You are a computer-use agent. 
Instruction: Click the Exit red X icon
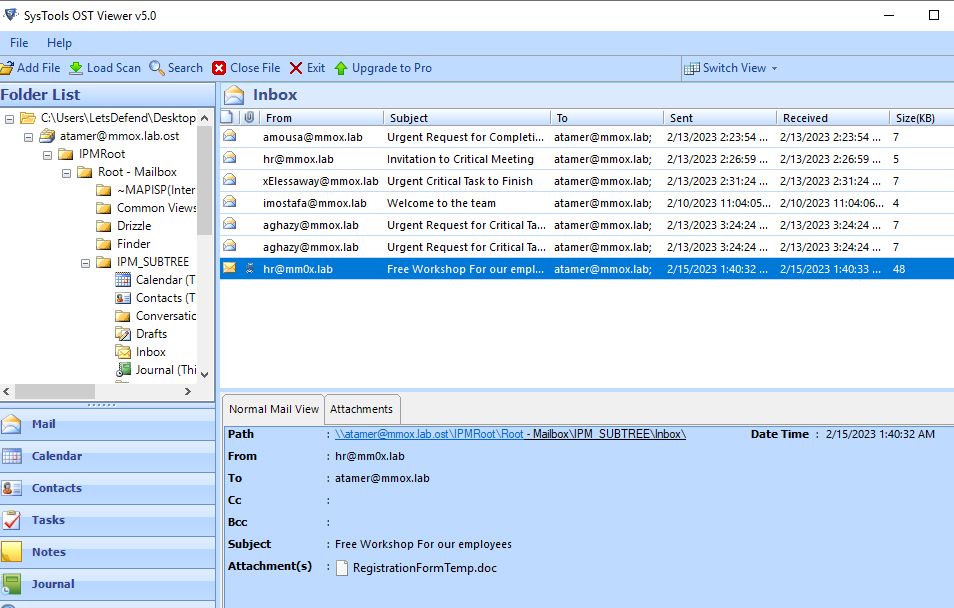pyautogui.click(x=296, y=68)
